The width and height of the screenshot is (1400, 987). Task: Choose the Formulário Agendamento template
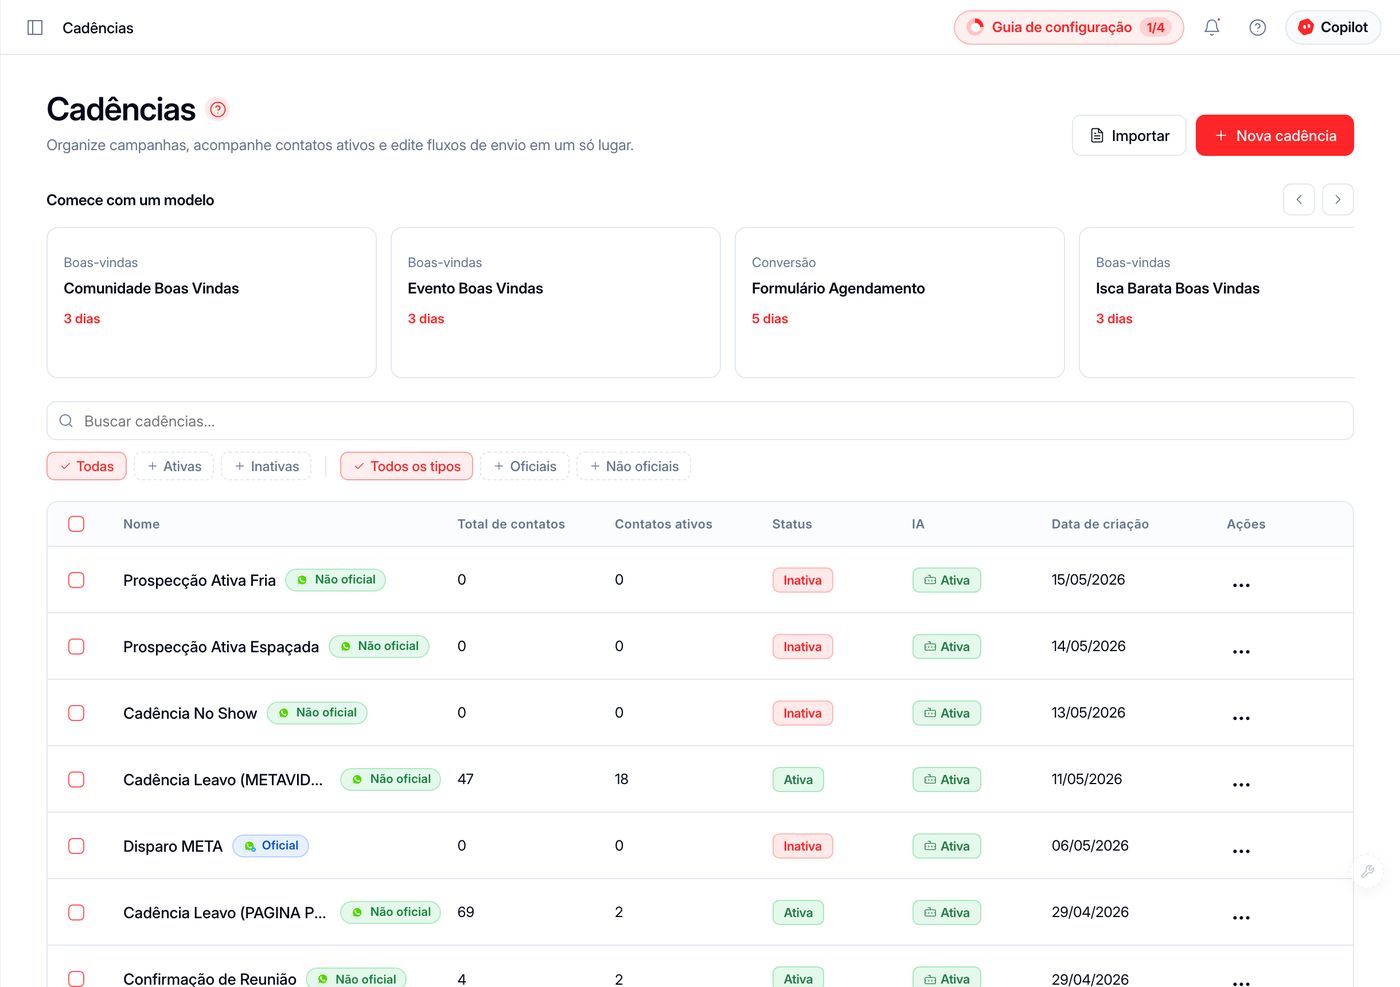(x=900, y=303)
